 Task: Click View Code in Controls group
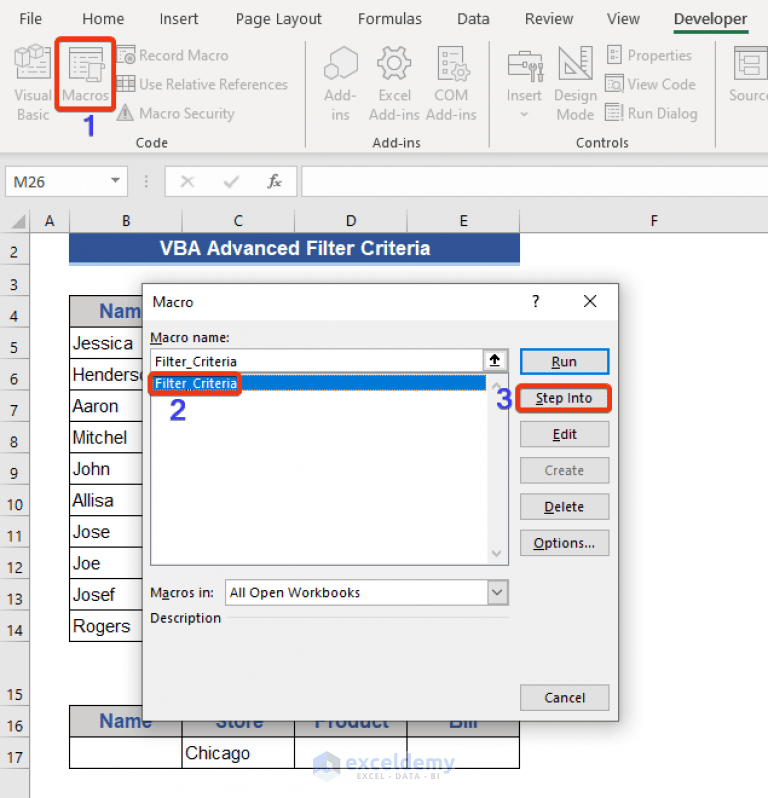pyautogui.click(x=650, y=84)
